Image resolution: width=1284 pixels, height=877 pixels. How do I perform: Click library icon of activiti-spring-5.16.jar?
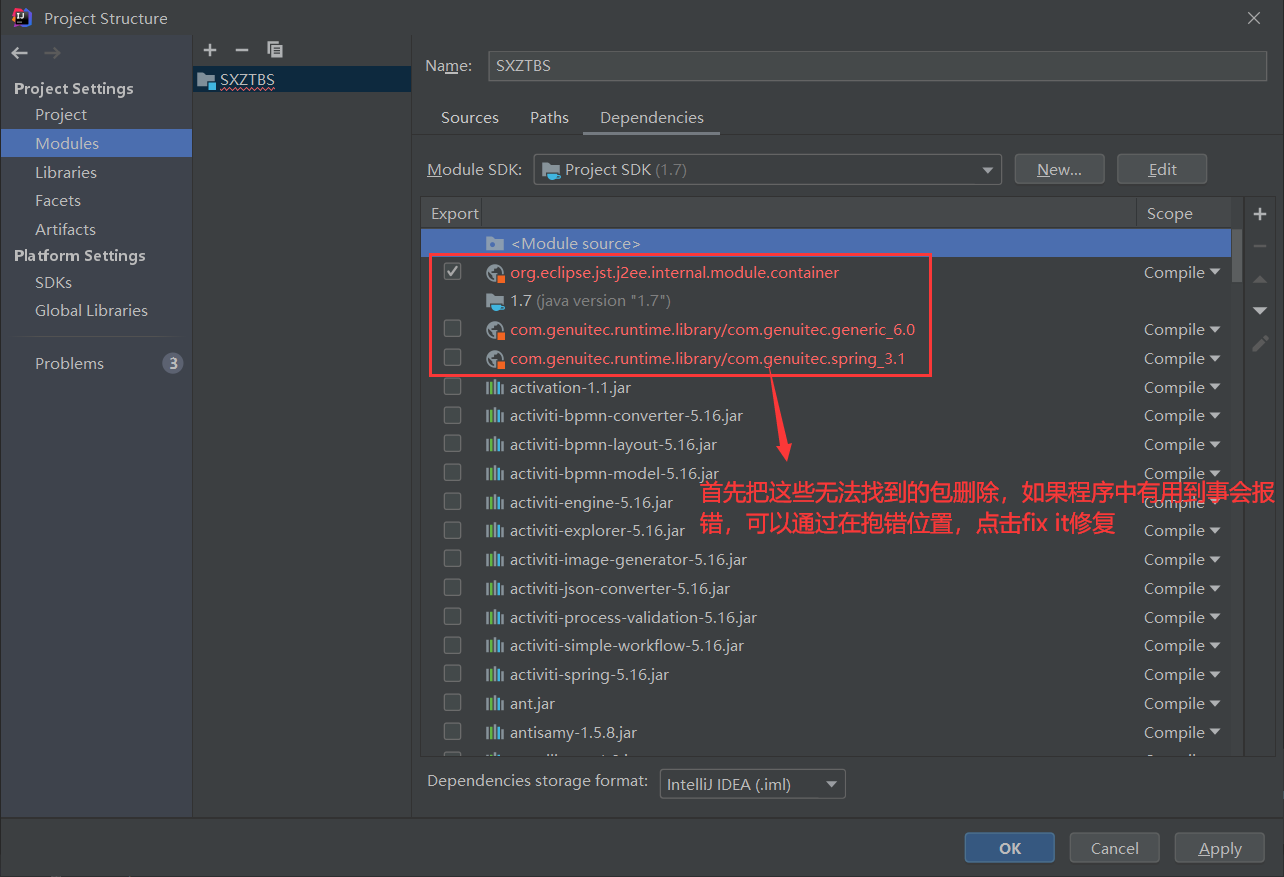[x=495, y=674]
